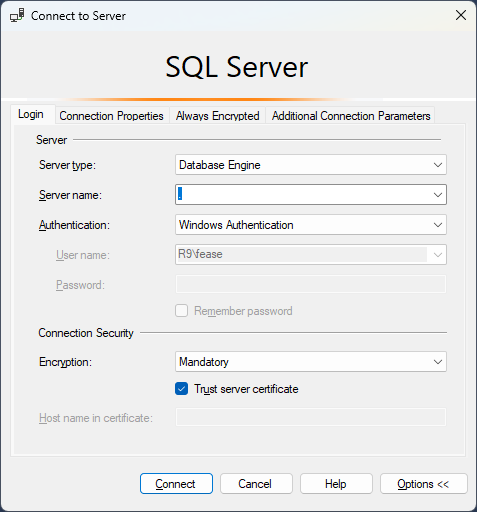Open the disabled User name dropdown arrow
Viewport: 477px width, 512px height.
click(438, 255)
